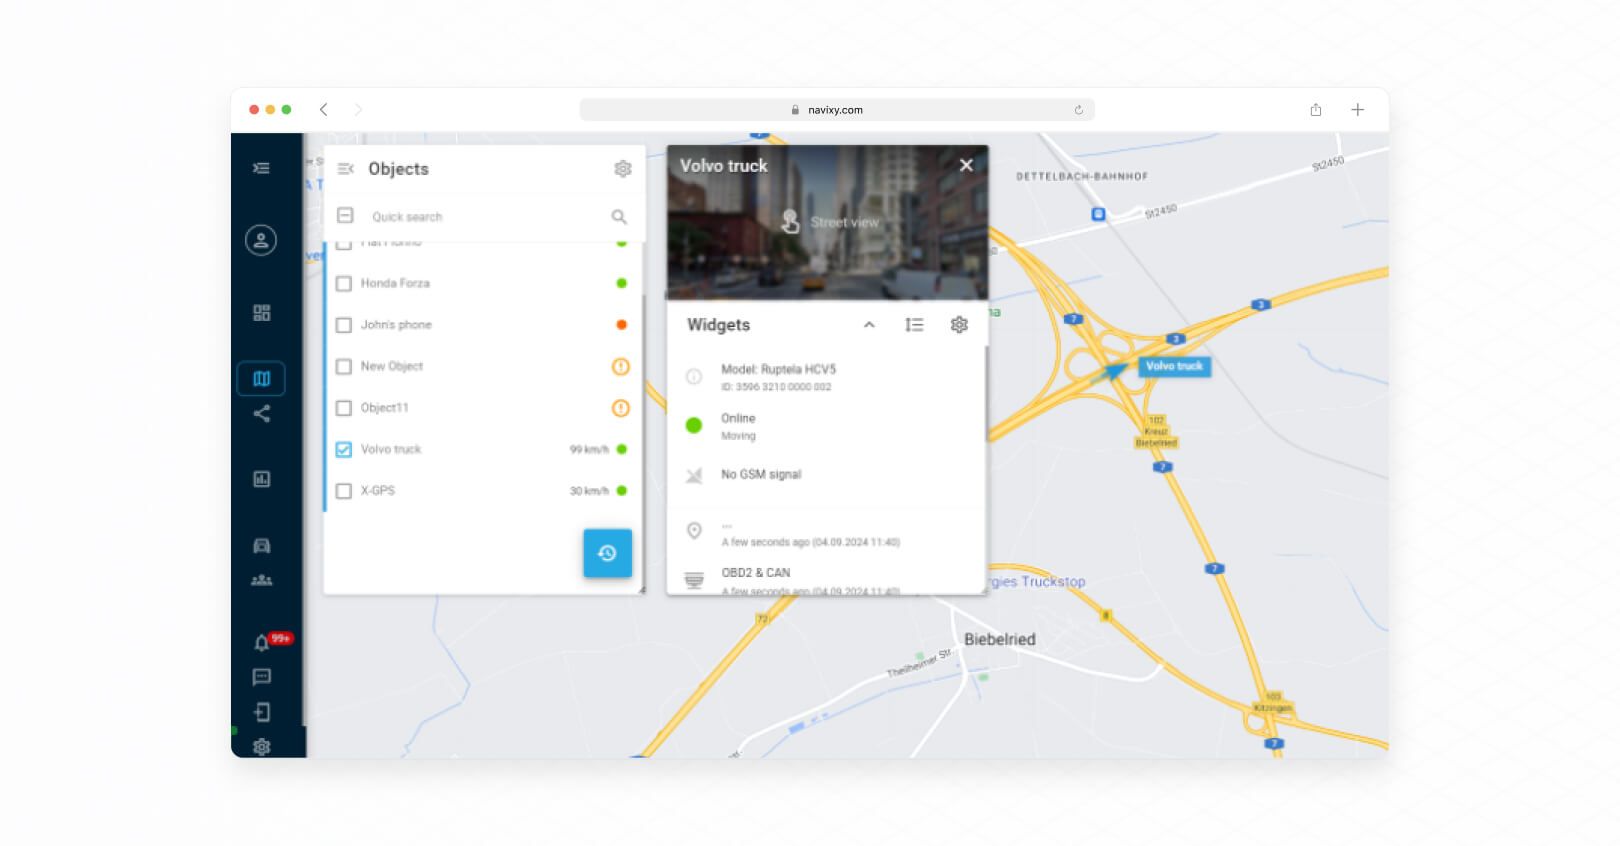Image resolution: width=1620 pixels, height=846 pixels.
Task: Check the Object11 checkbox
Action: tap(344, 408)
